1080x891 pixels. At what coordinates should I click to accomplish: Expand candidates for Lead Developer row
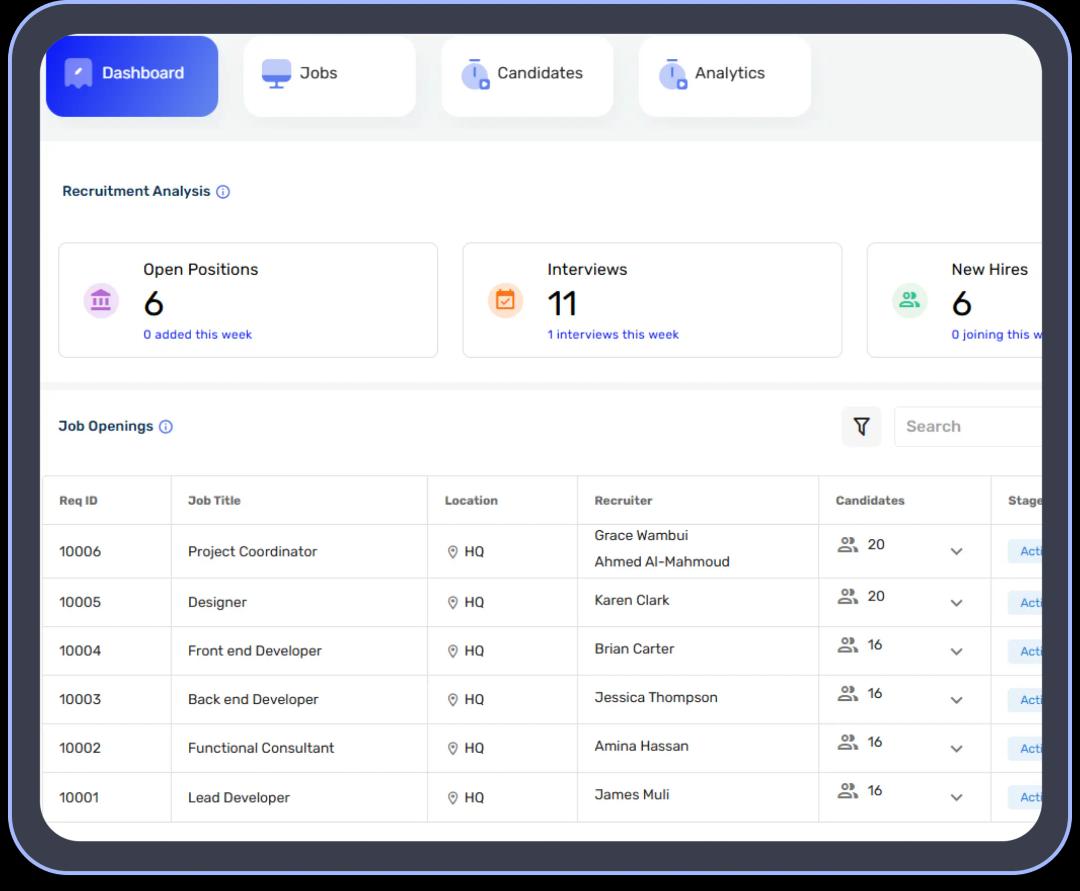click(x=956, y=798)
